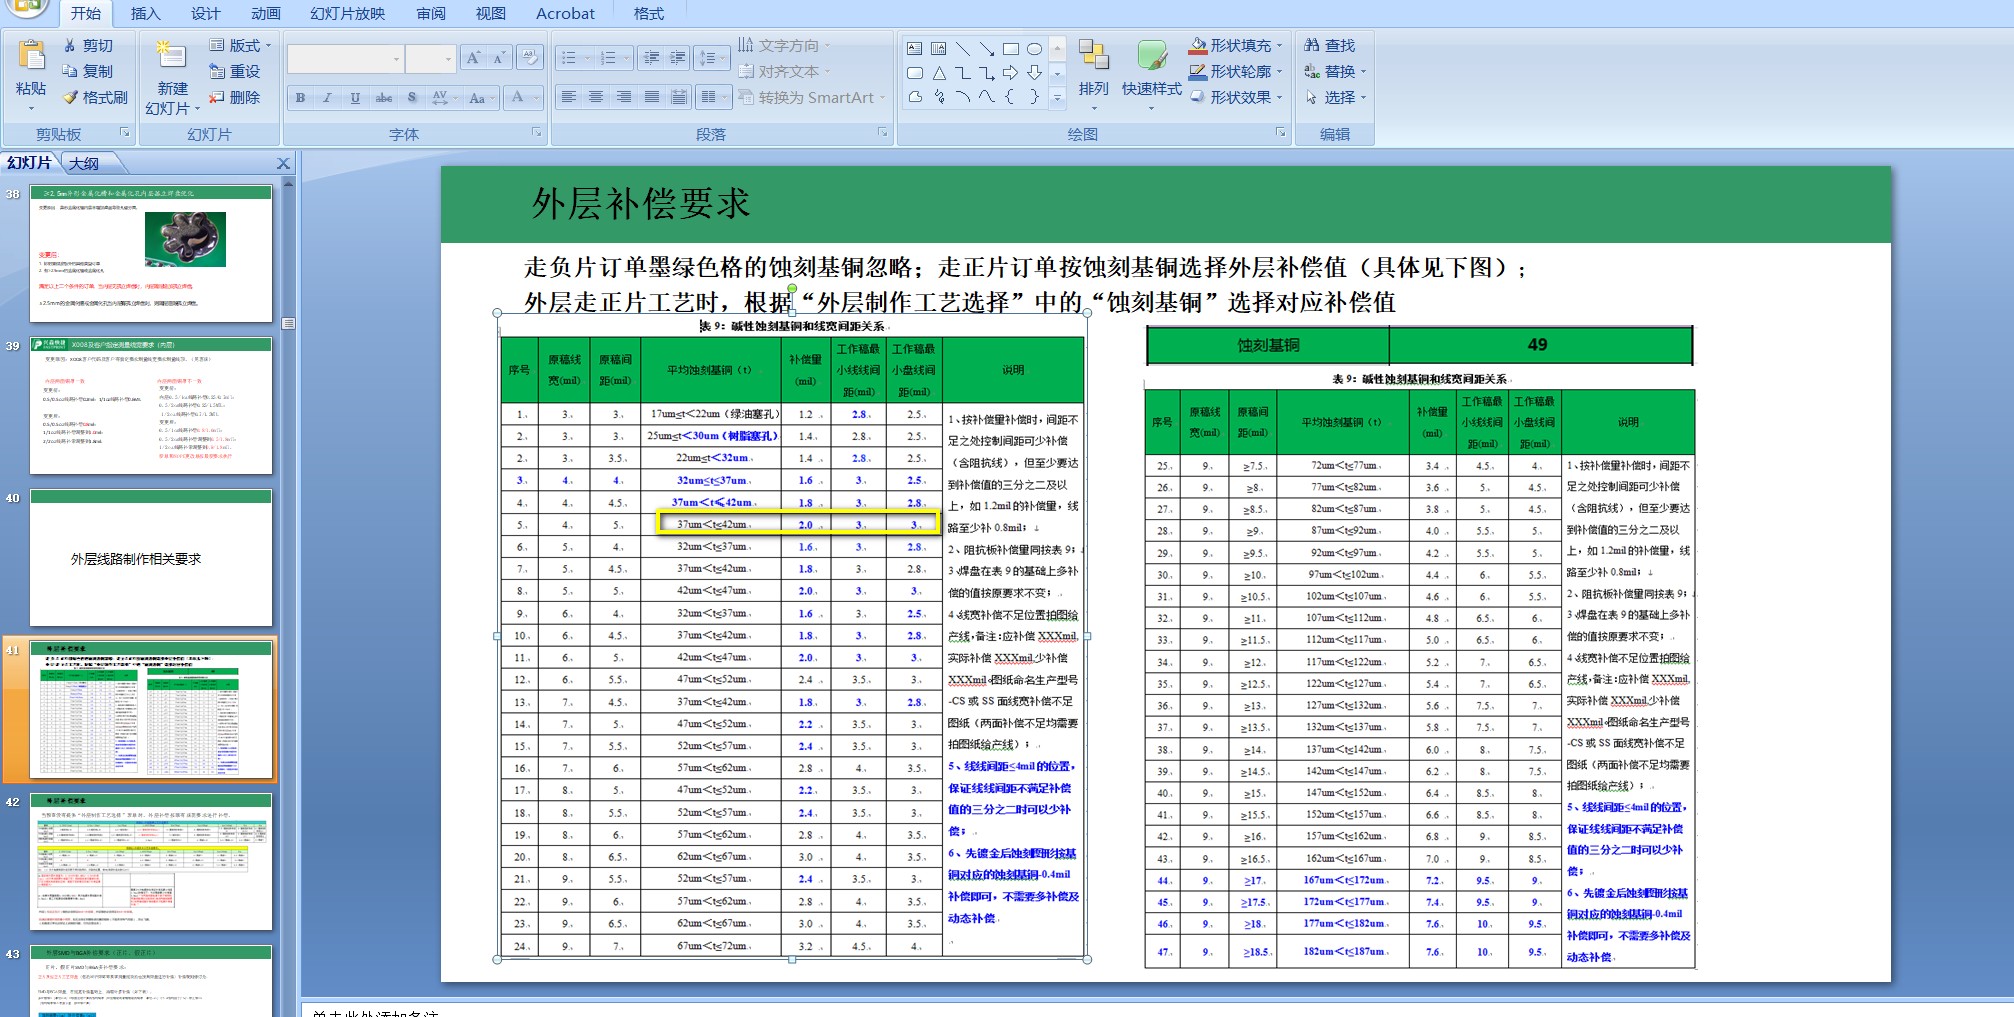Activate the 格式刷 Format Painter
Screen dimensions: 2014x1017
(x=96, y=98)
